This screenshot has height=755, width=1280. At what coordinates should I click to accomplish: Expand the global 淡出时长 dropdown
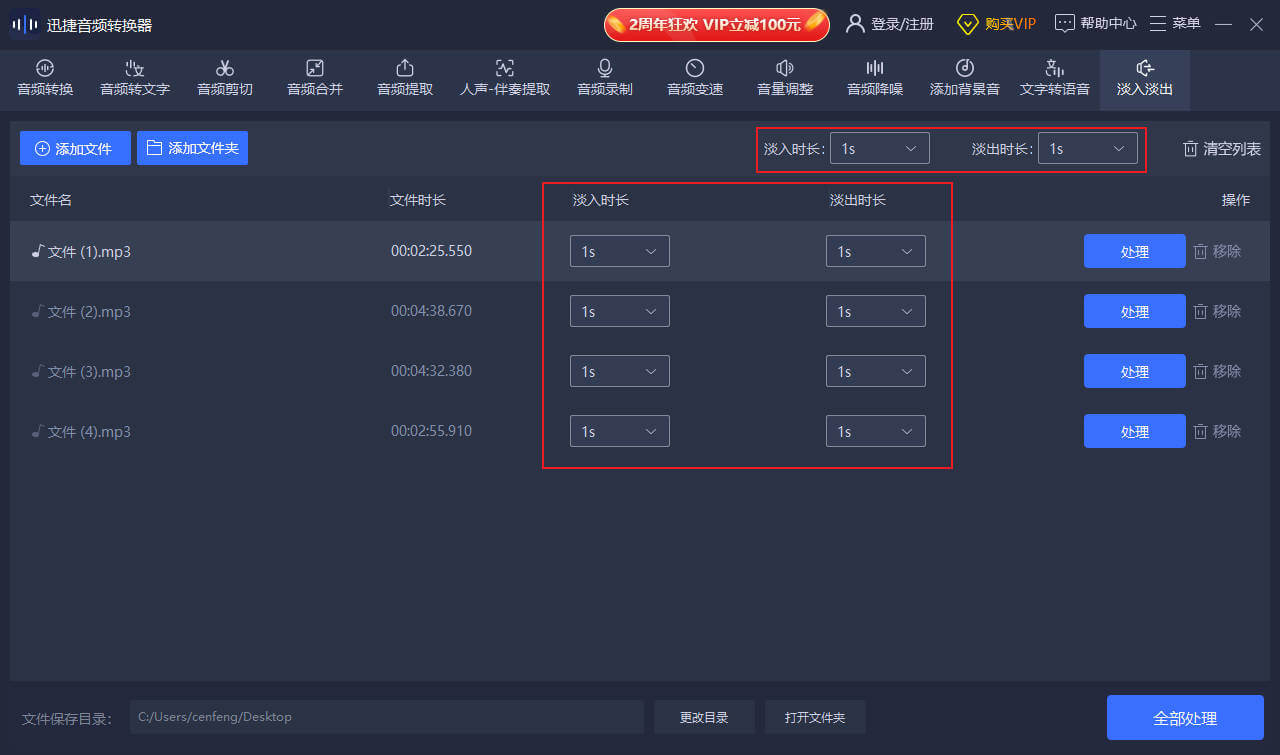click(x=1088, y=148)
